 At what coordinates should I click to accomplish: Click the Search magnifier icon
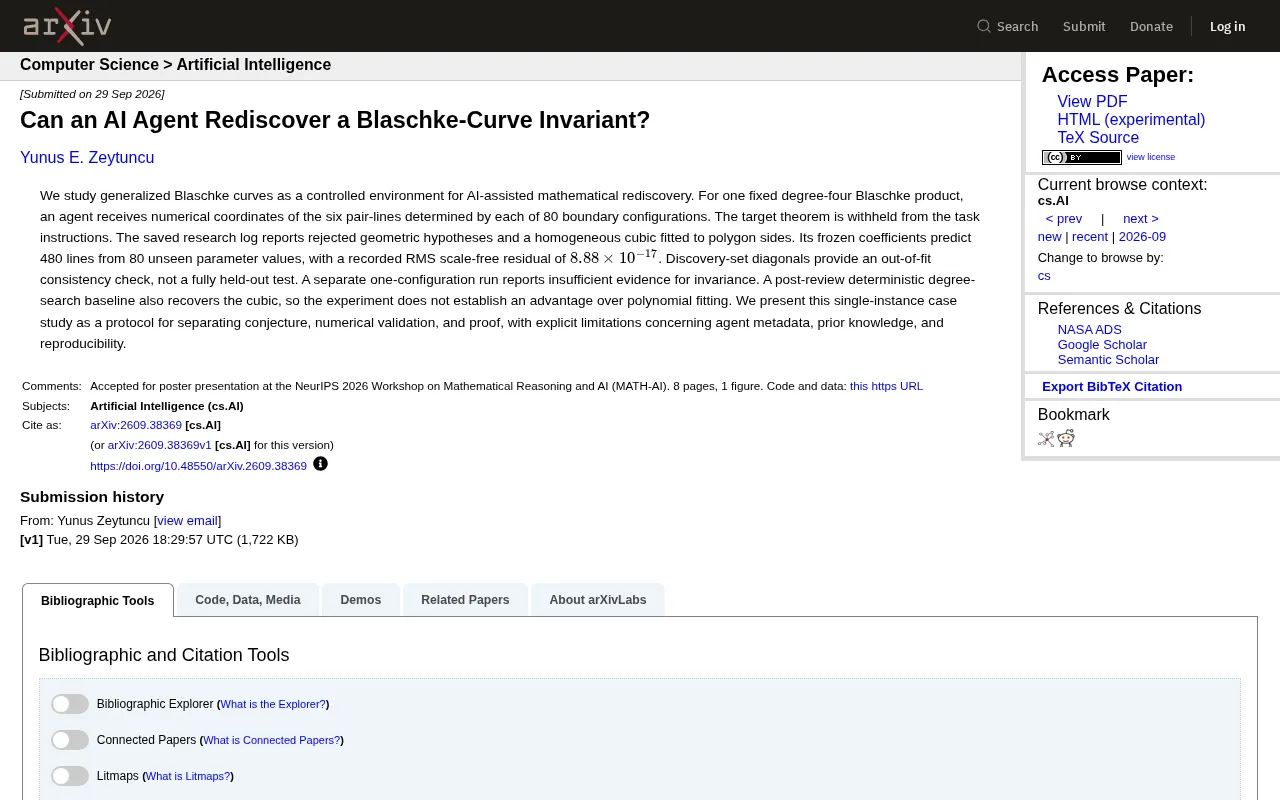coord(984,26)
